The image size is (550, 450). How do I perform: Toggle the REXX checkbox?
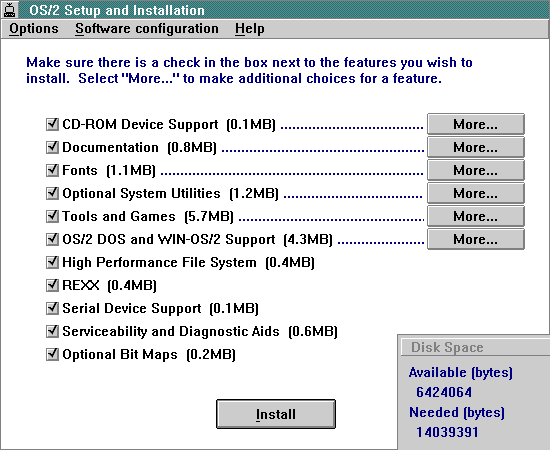(52, 285)
